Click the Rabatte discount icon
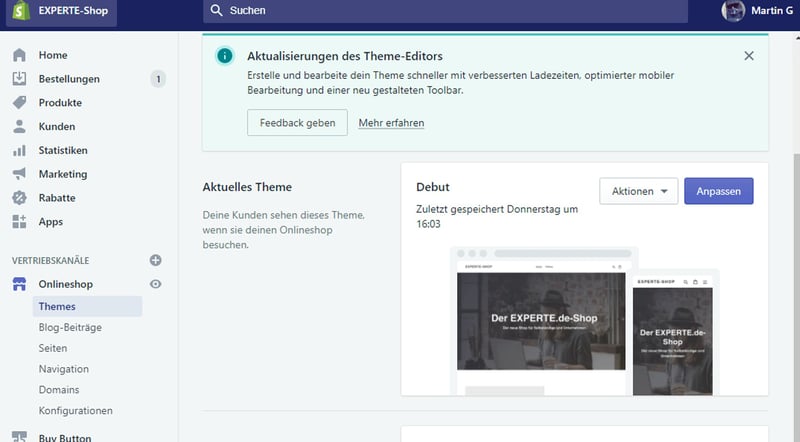 coord(19,198)
